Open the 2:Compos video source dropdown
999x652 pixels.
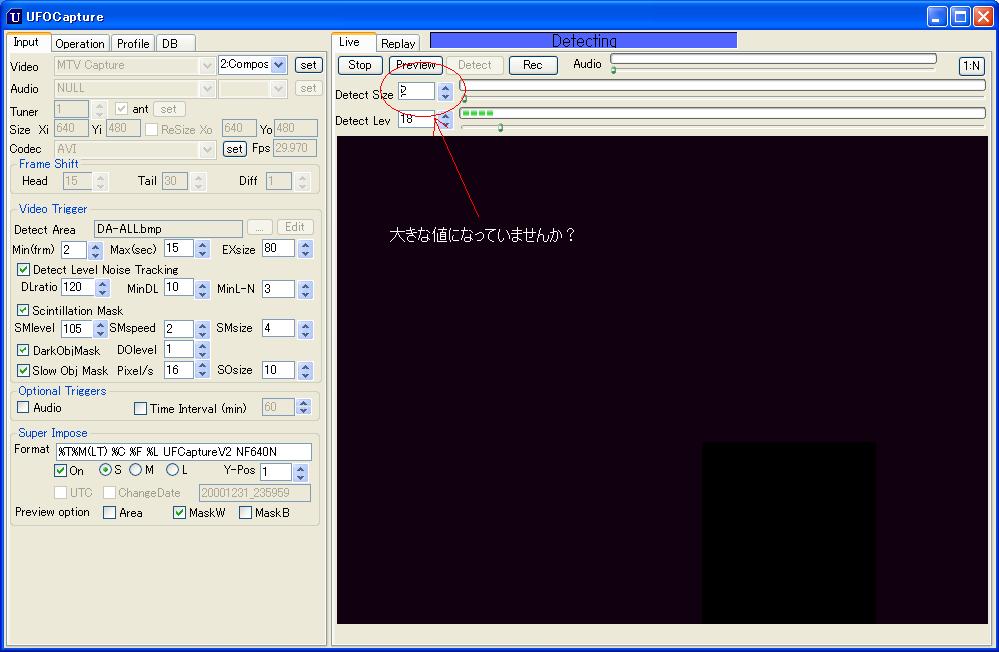point(278,65)
